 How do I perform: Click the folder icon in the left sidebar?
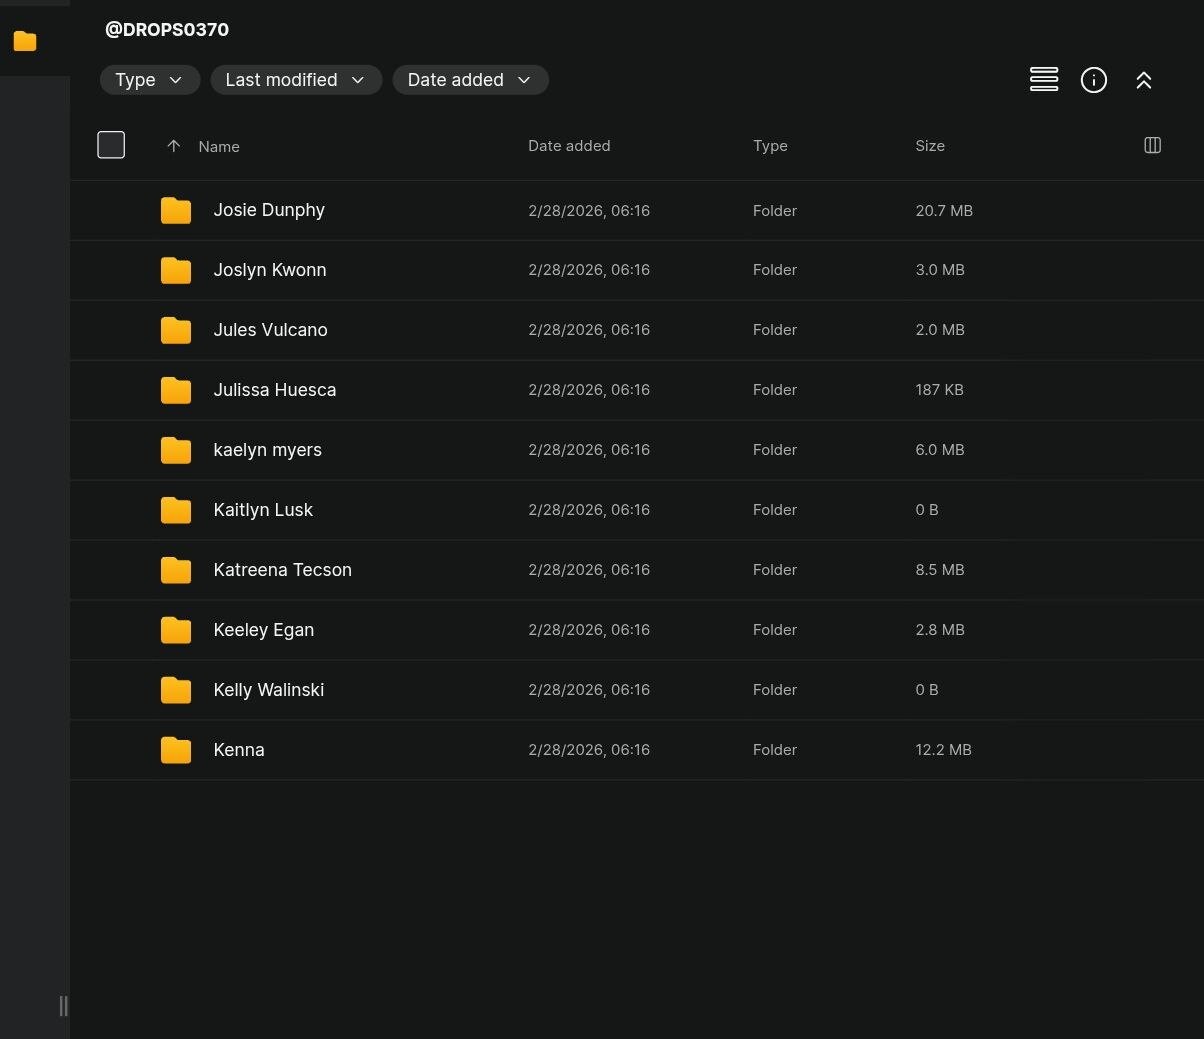(25, 41)
